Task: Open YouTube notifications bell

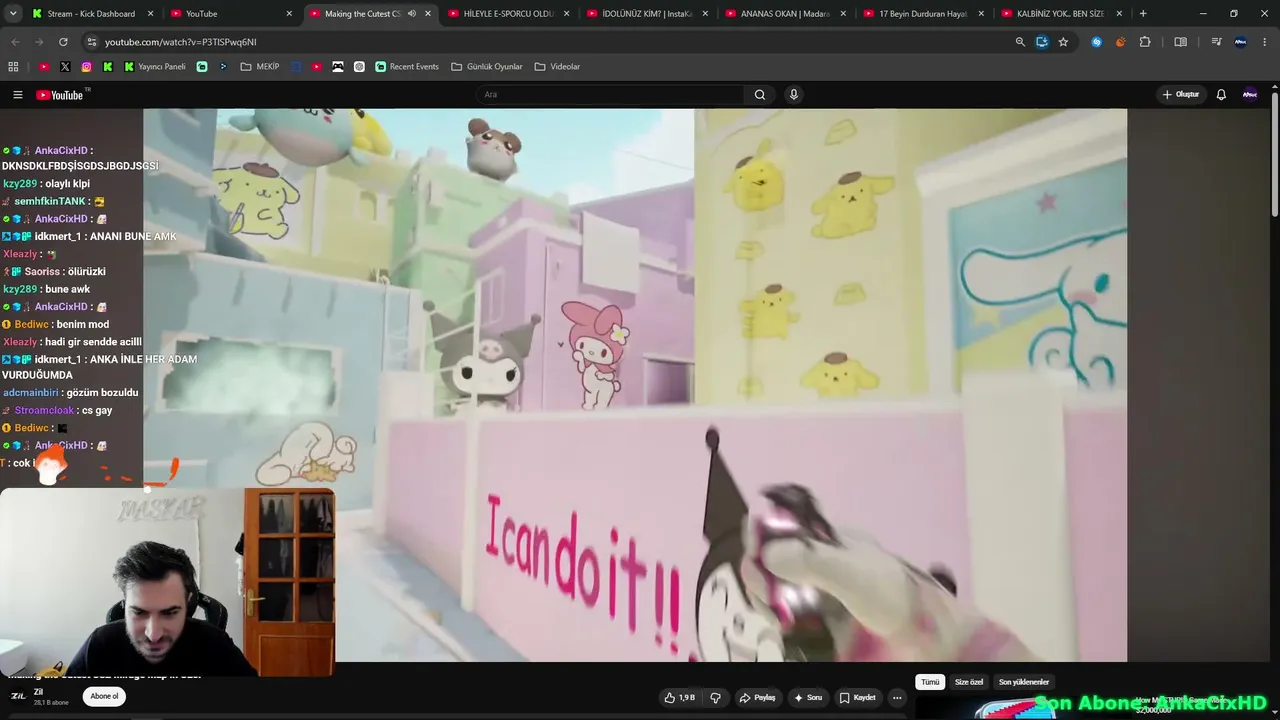Action: point(1221,95)
